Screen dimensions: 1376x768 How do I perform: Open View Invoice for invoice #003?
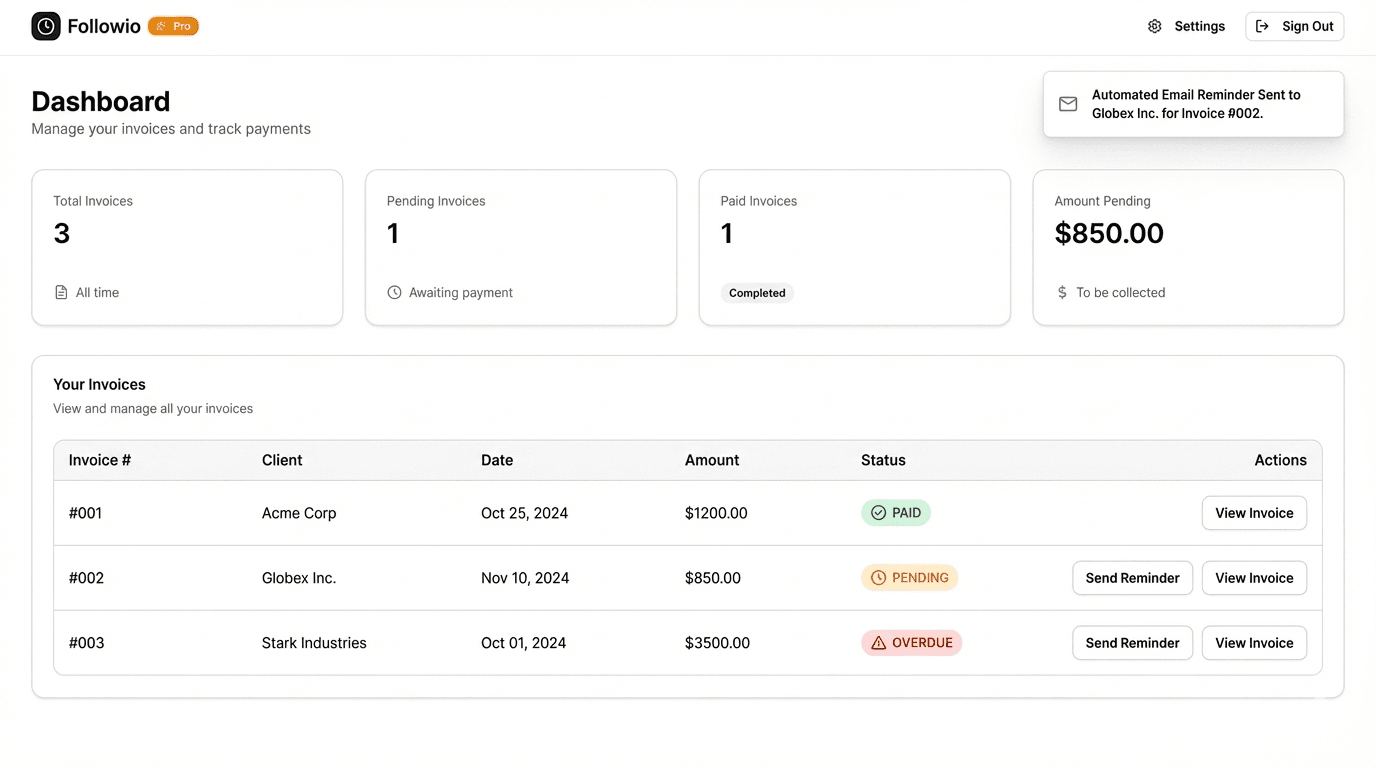(1254, 643)
